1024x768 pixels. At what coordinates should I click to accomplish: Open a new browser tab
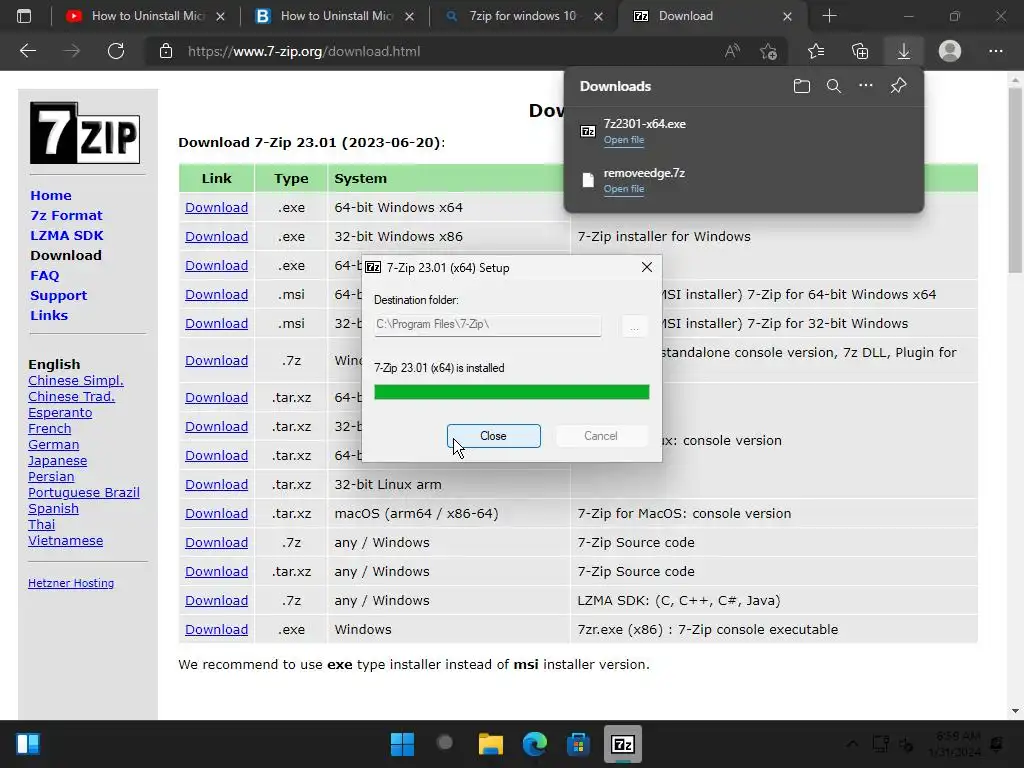click(x=829, y=16)
